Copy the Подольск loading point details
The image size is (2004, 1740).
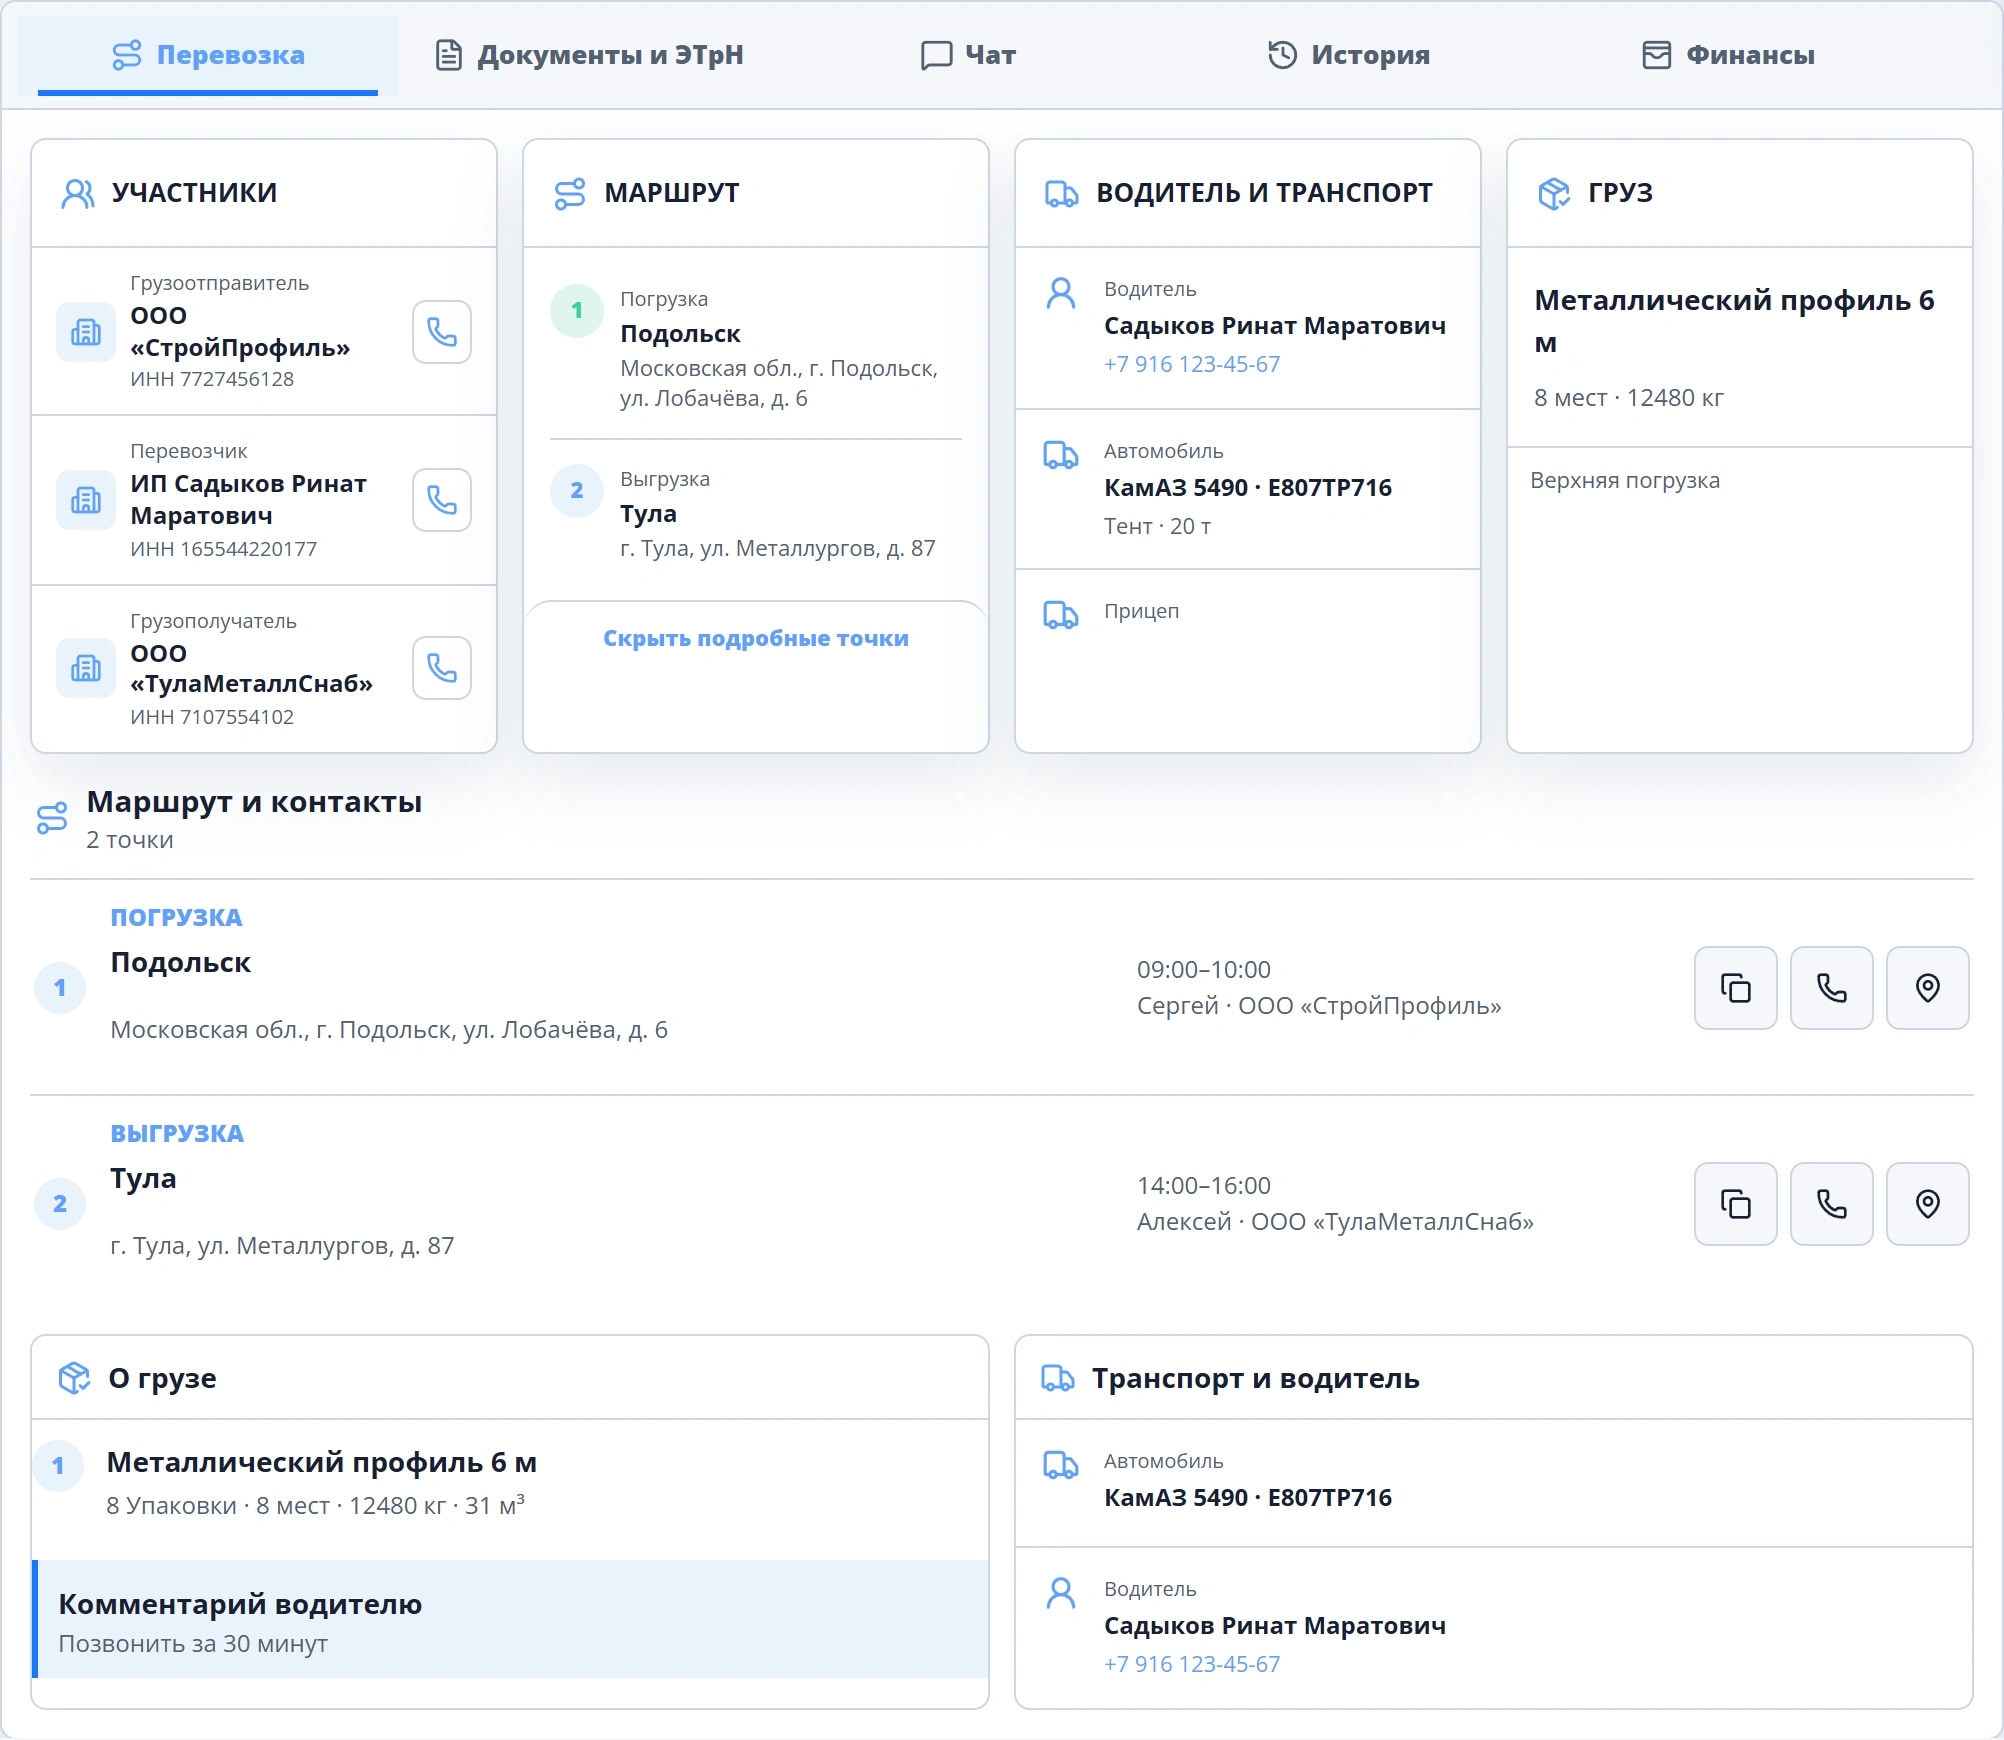(1735, 988)
